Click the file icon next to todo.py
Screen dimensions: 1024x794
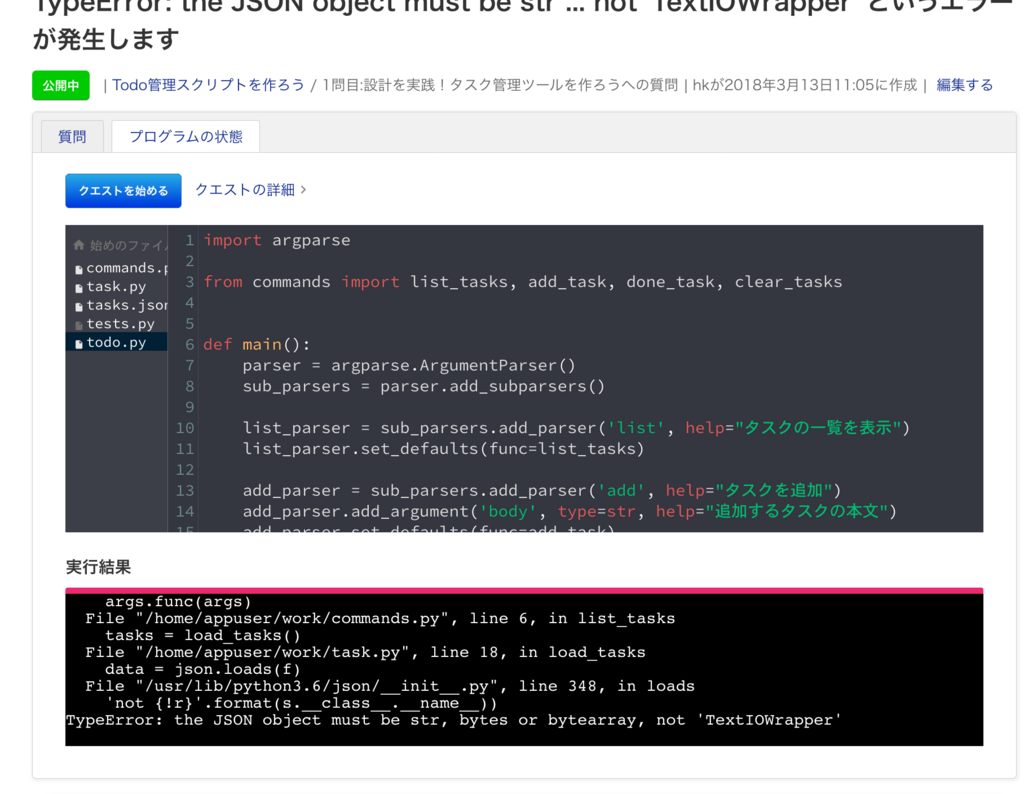[79, 344]
